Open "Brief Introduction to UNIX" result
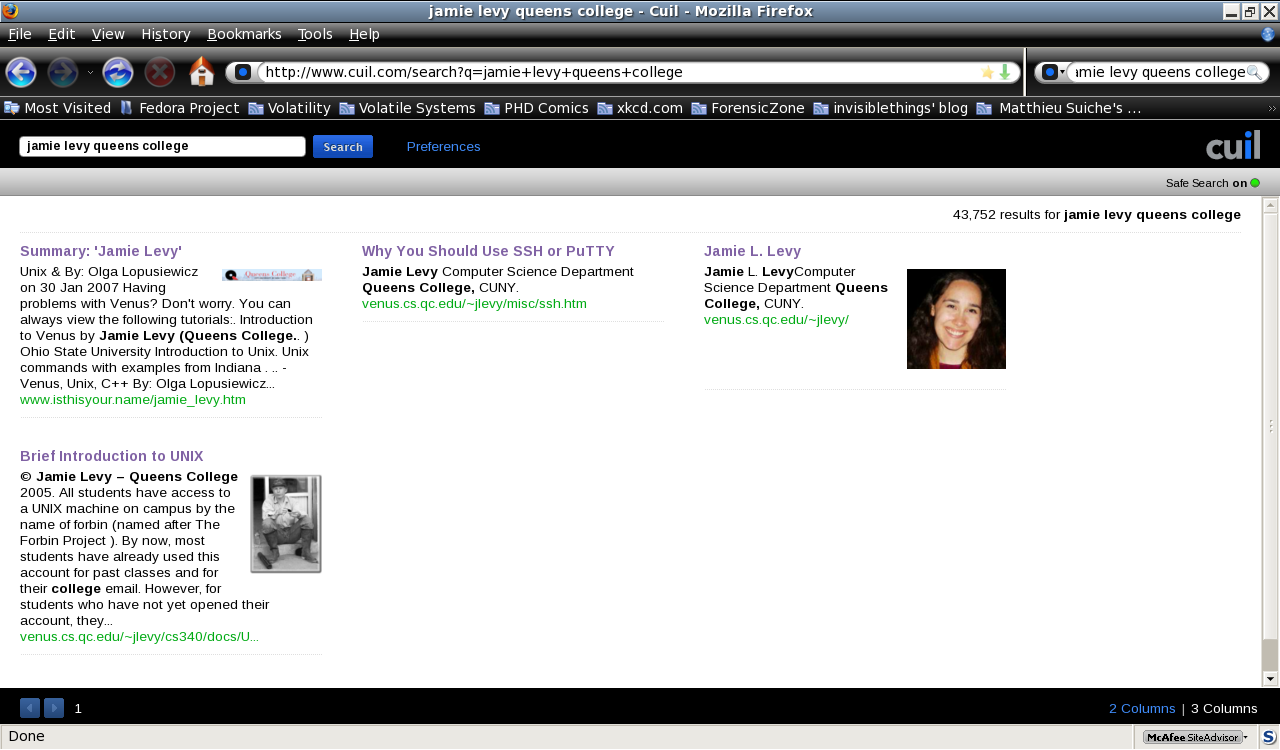The height and width of the screenshot is (750, 1280). click(112, 456)
